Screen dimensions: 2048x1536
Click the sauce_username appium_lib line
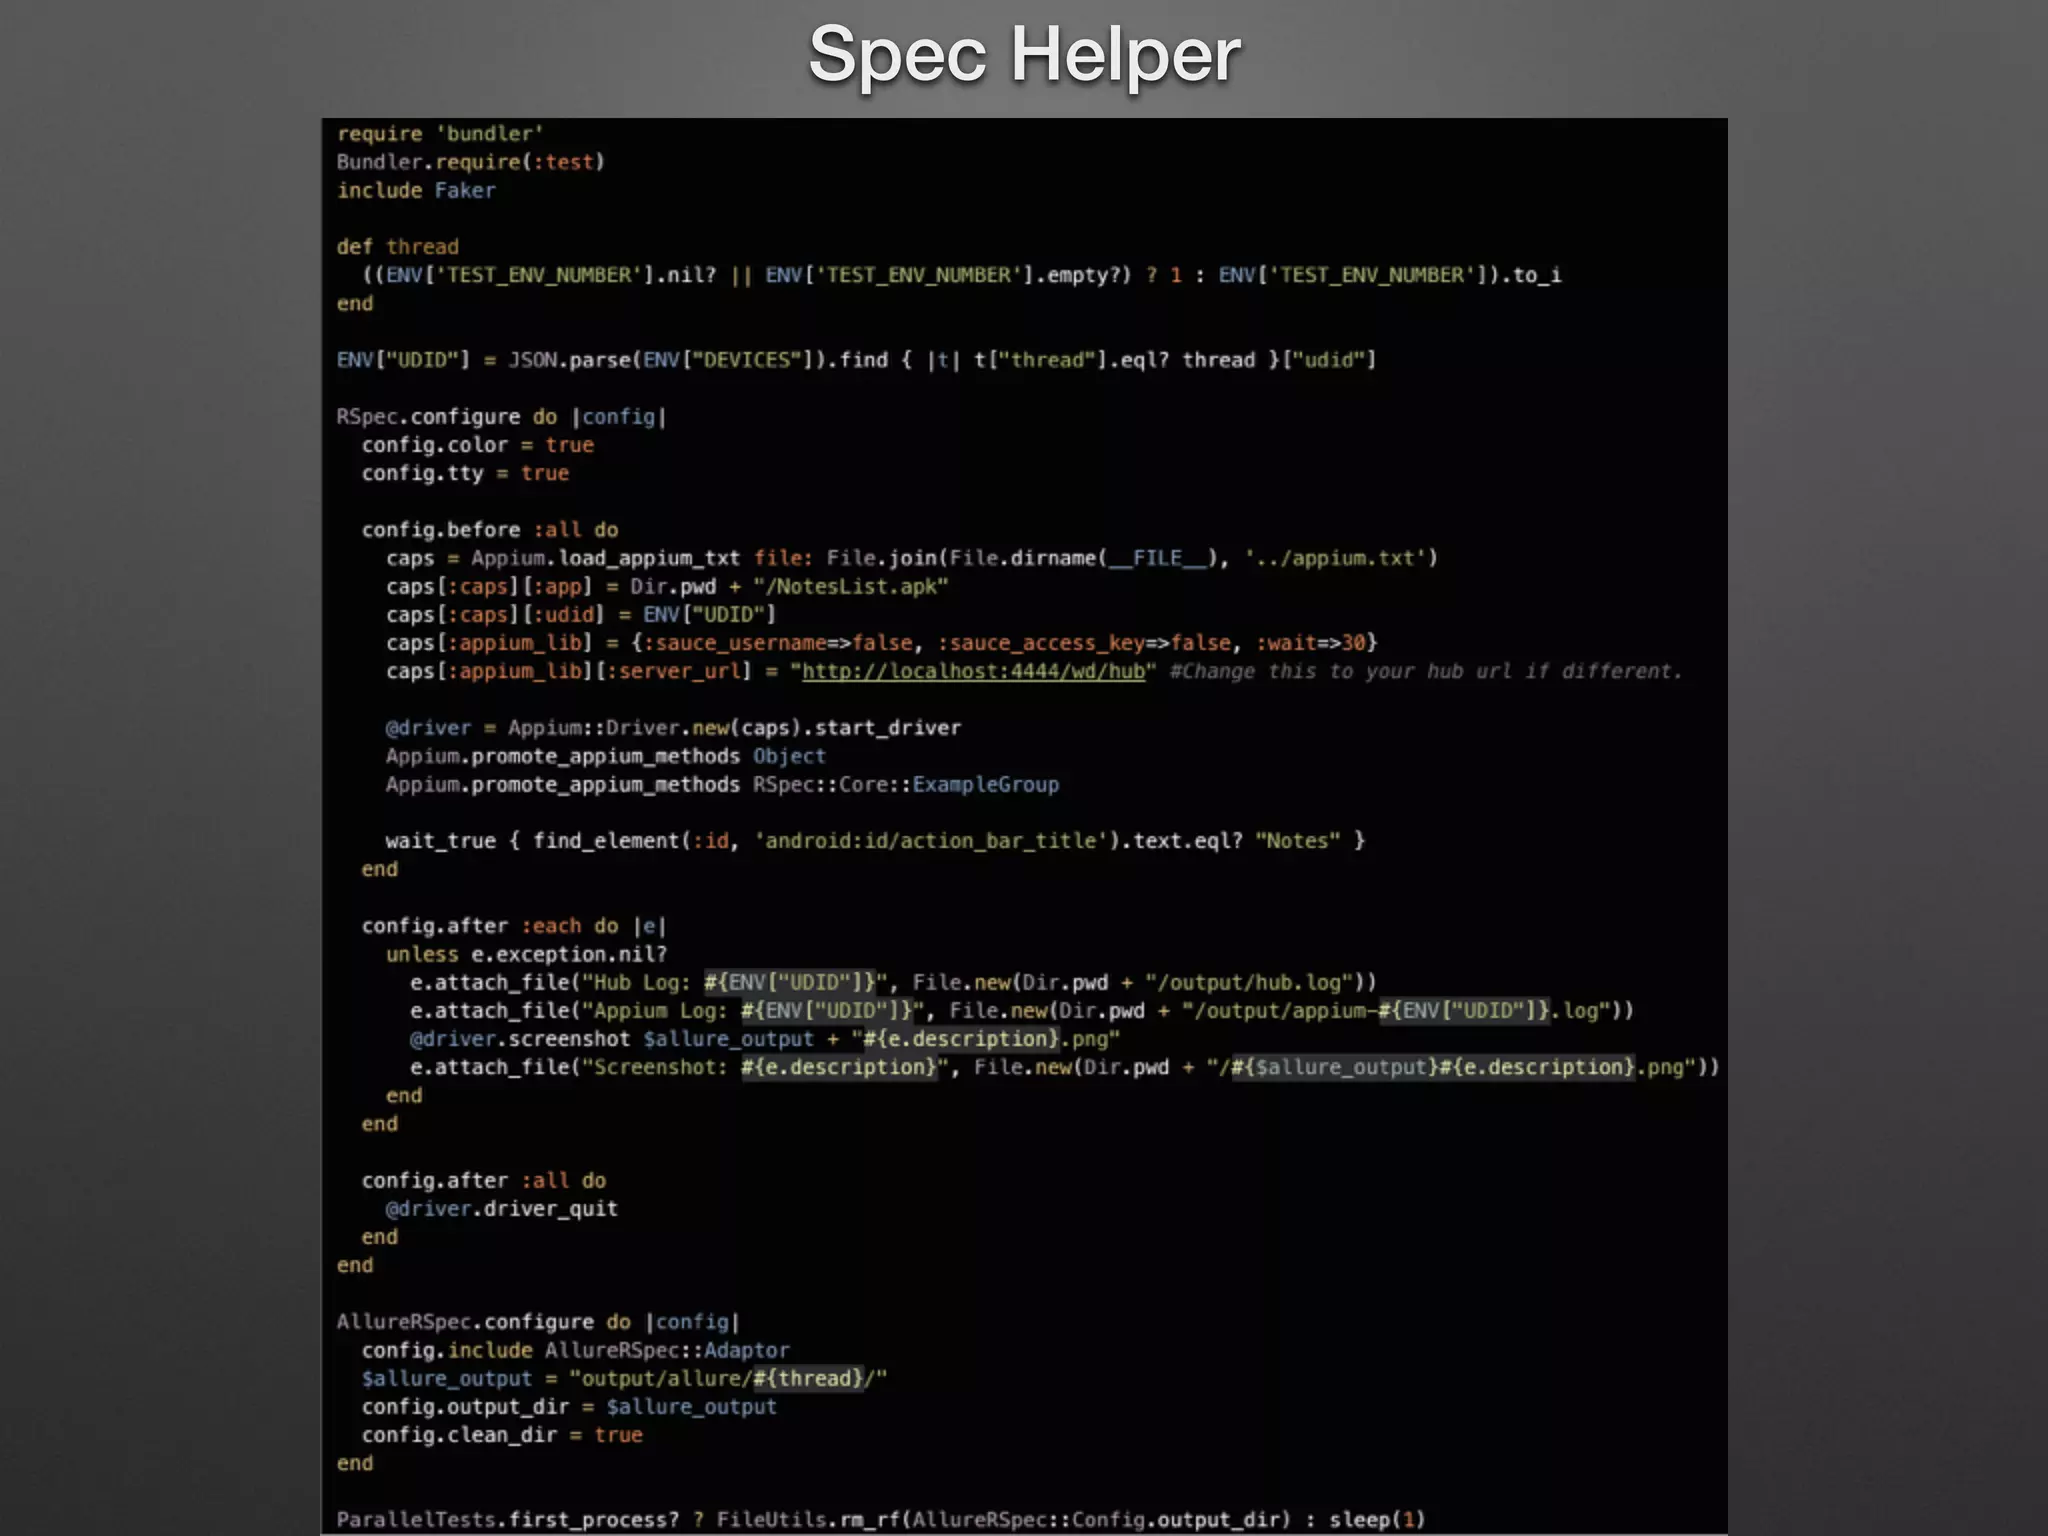[x=882, y=643]
